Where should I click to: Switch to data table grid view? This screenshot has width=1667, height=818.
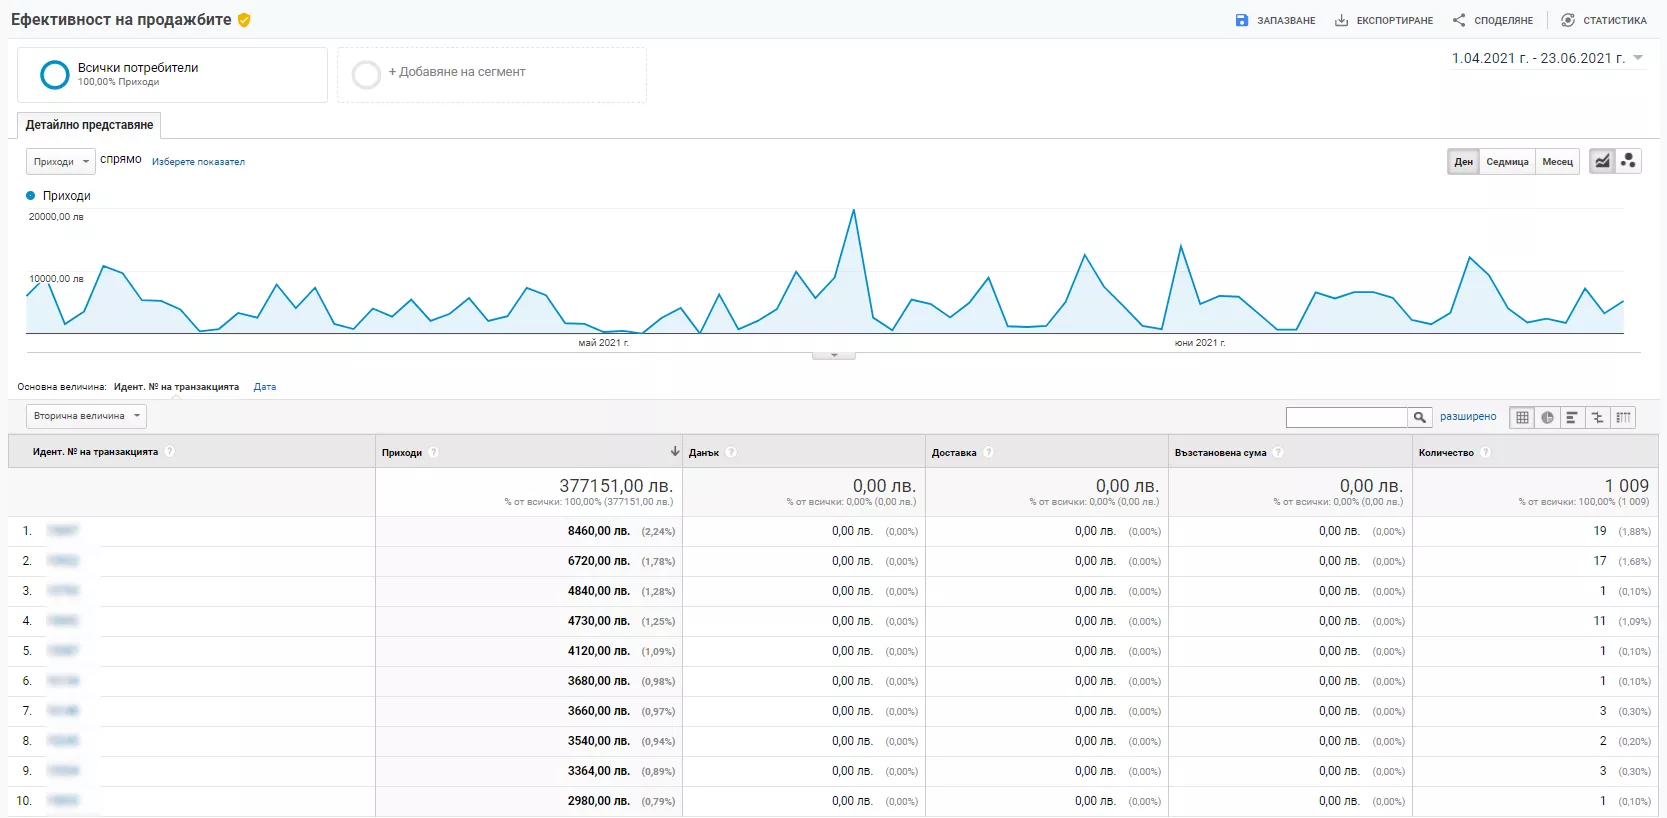point(1522,417)
